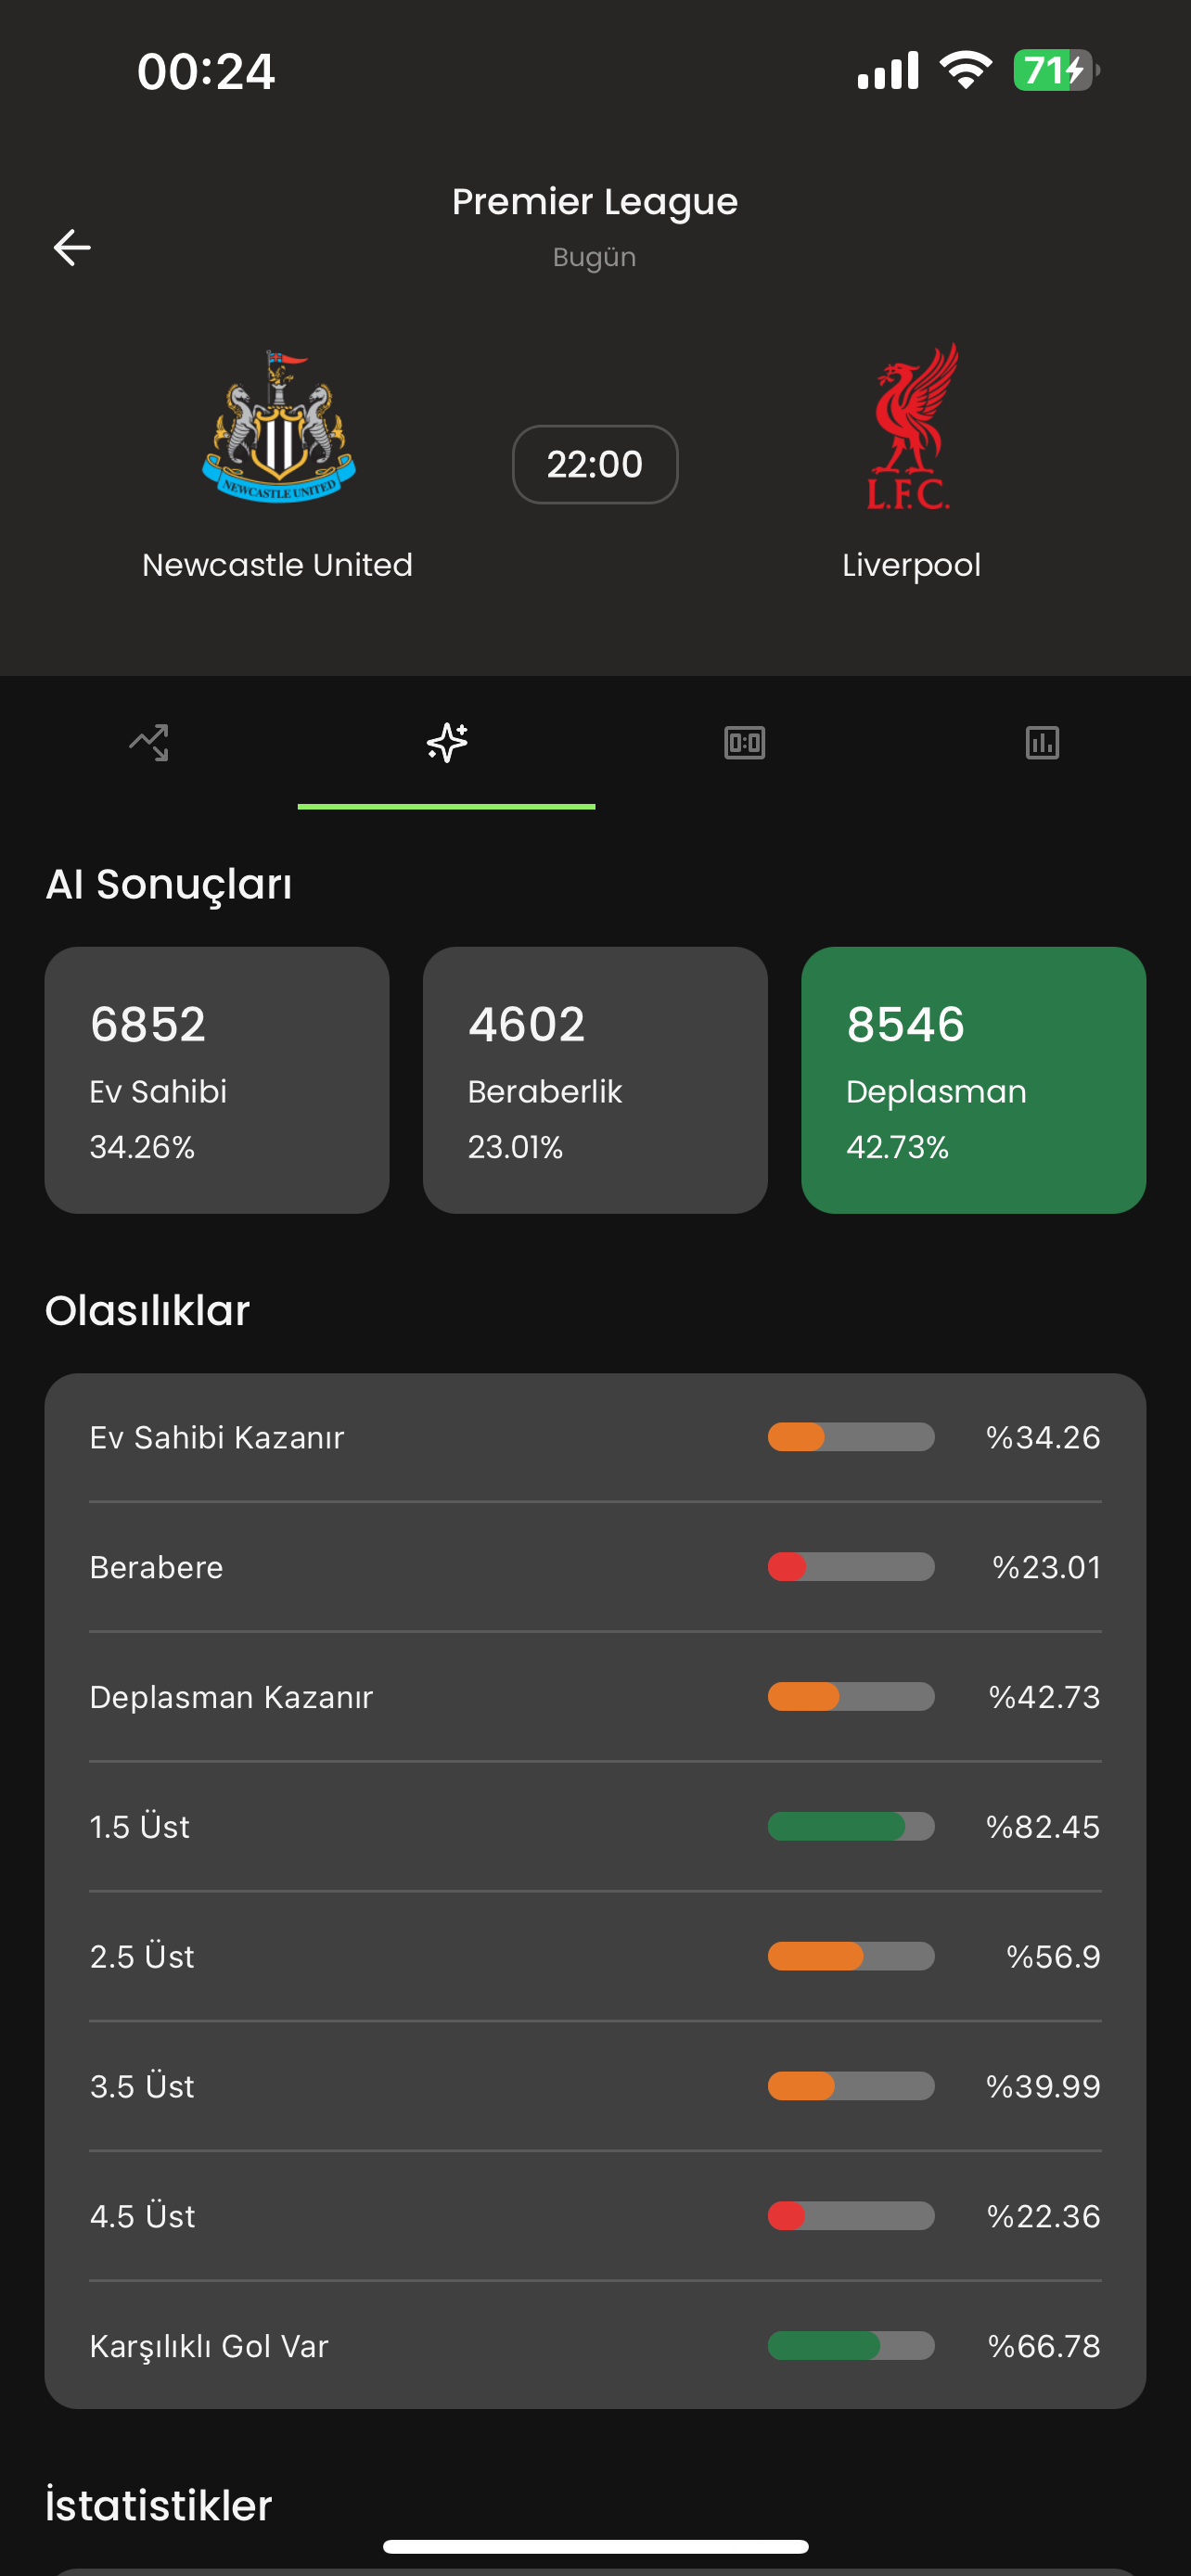Screen dimensions: 1191x2576
Task: Tap the 22:00 match time badge
Action: point(595,465)
